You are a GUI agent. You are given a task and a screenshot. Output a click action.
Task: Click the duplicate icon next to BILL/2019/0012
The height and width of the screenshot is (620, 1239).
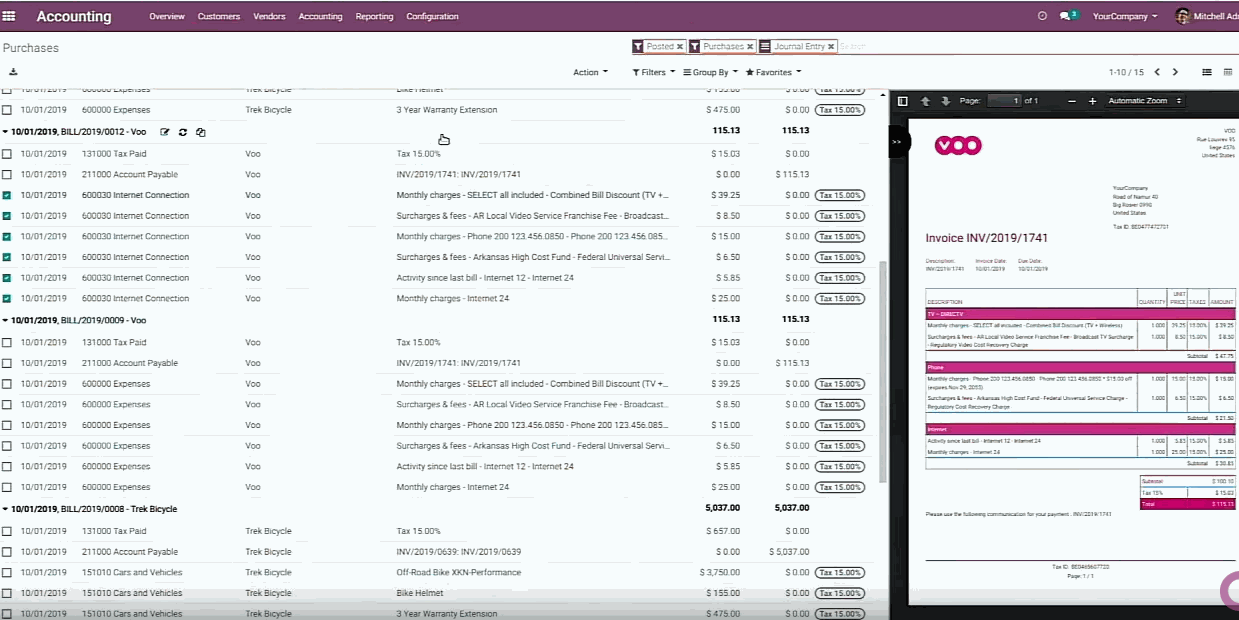(200, 131)
